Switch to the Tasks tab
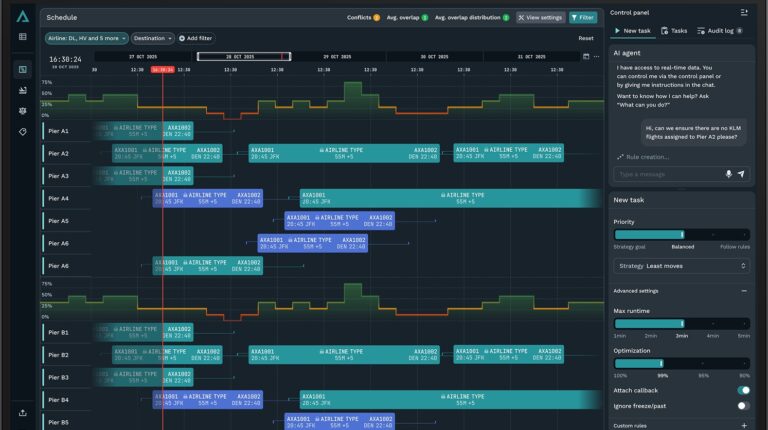The image size is (768, 430). tap(675, 31)
